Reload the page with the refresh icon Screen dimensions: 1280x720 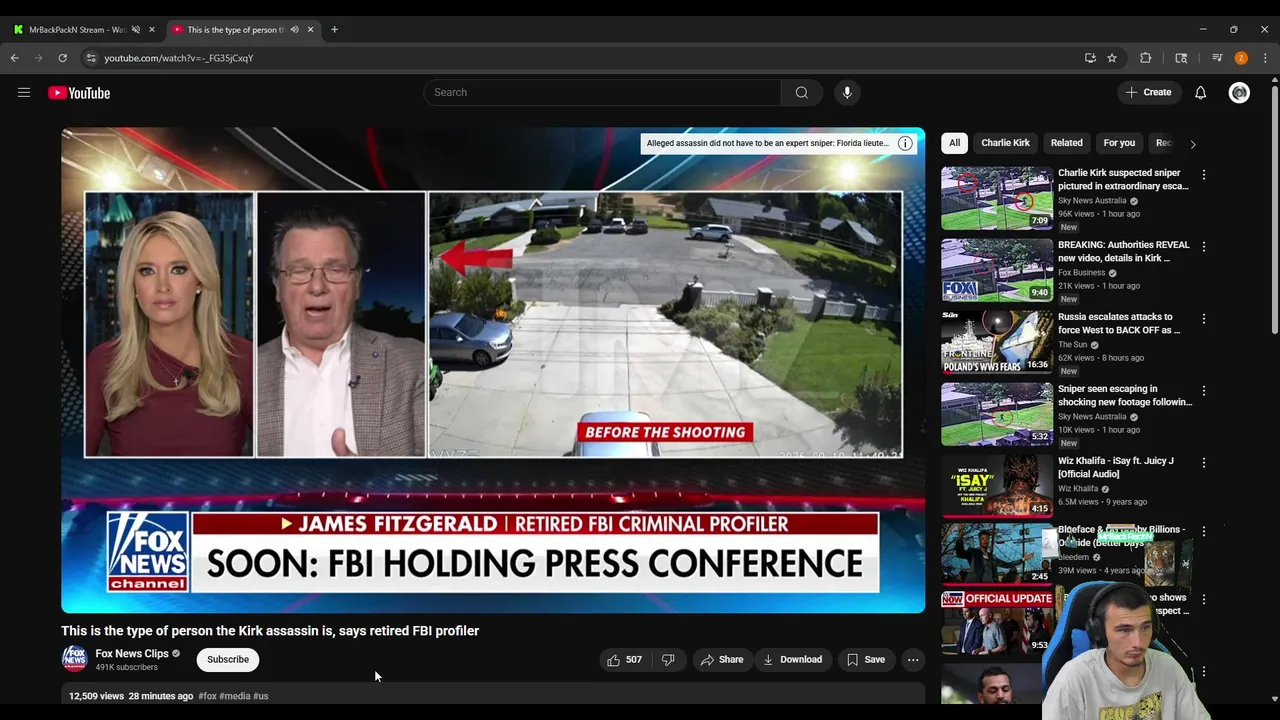click(x=62, y=58)
